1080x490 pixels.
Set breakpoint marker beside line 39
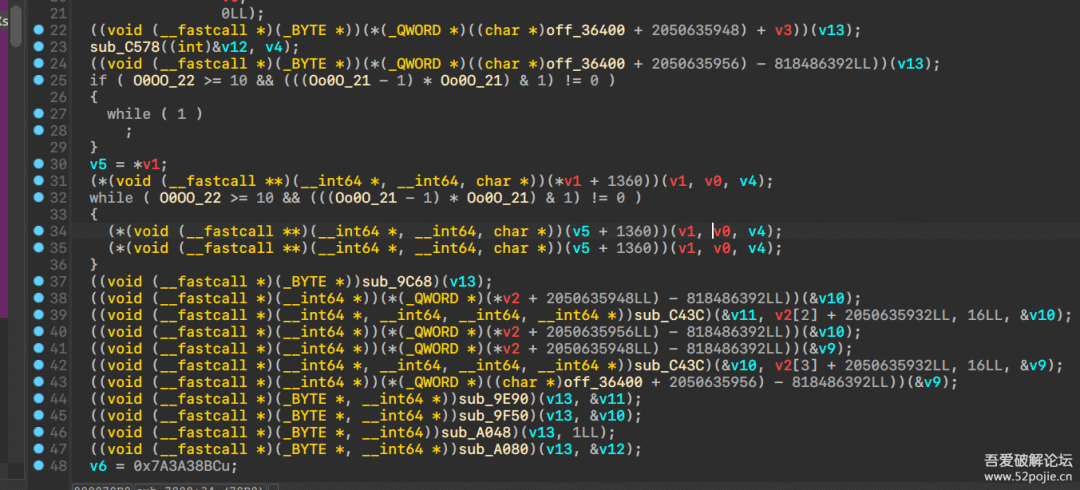pyautogui.click(x=38, y=315)
